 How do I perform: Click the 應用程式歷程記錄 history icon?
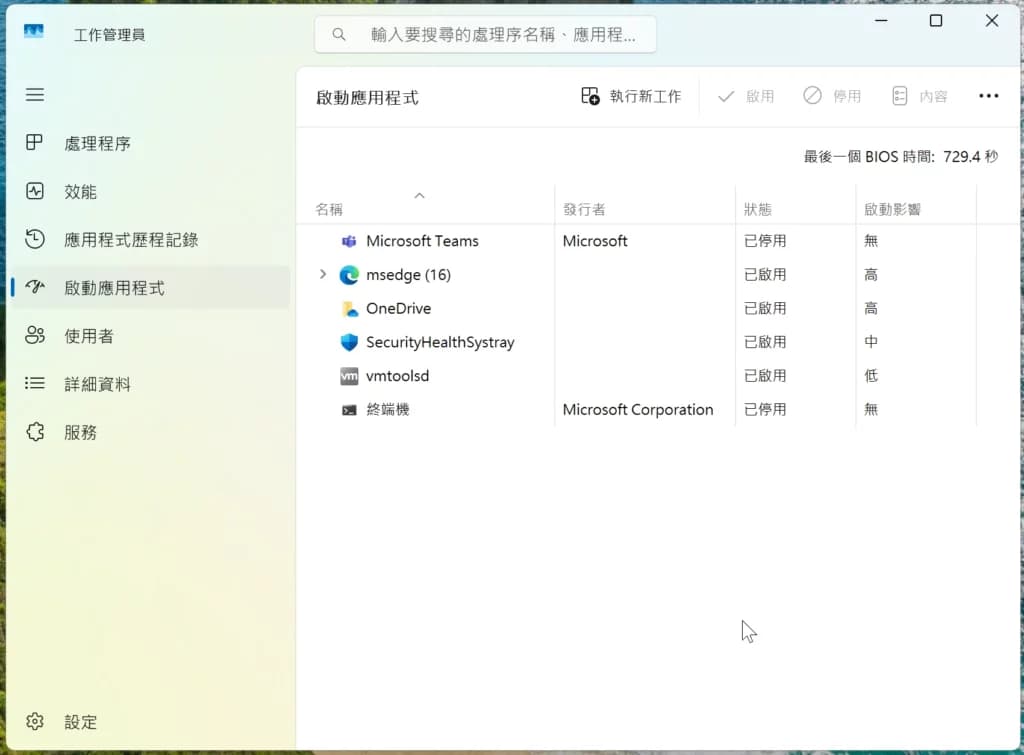tap(35, 239)
